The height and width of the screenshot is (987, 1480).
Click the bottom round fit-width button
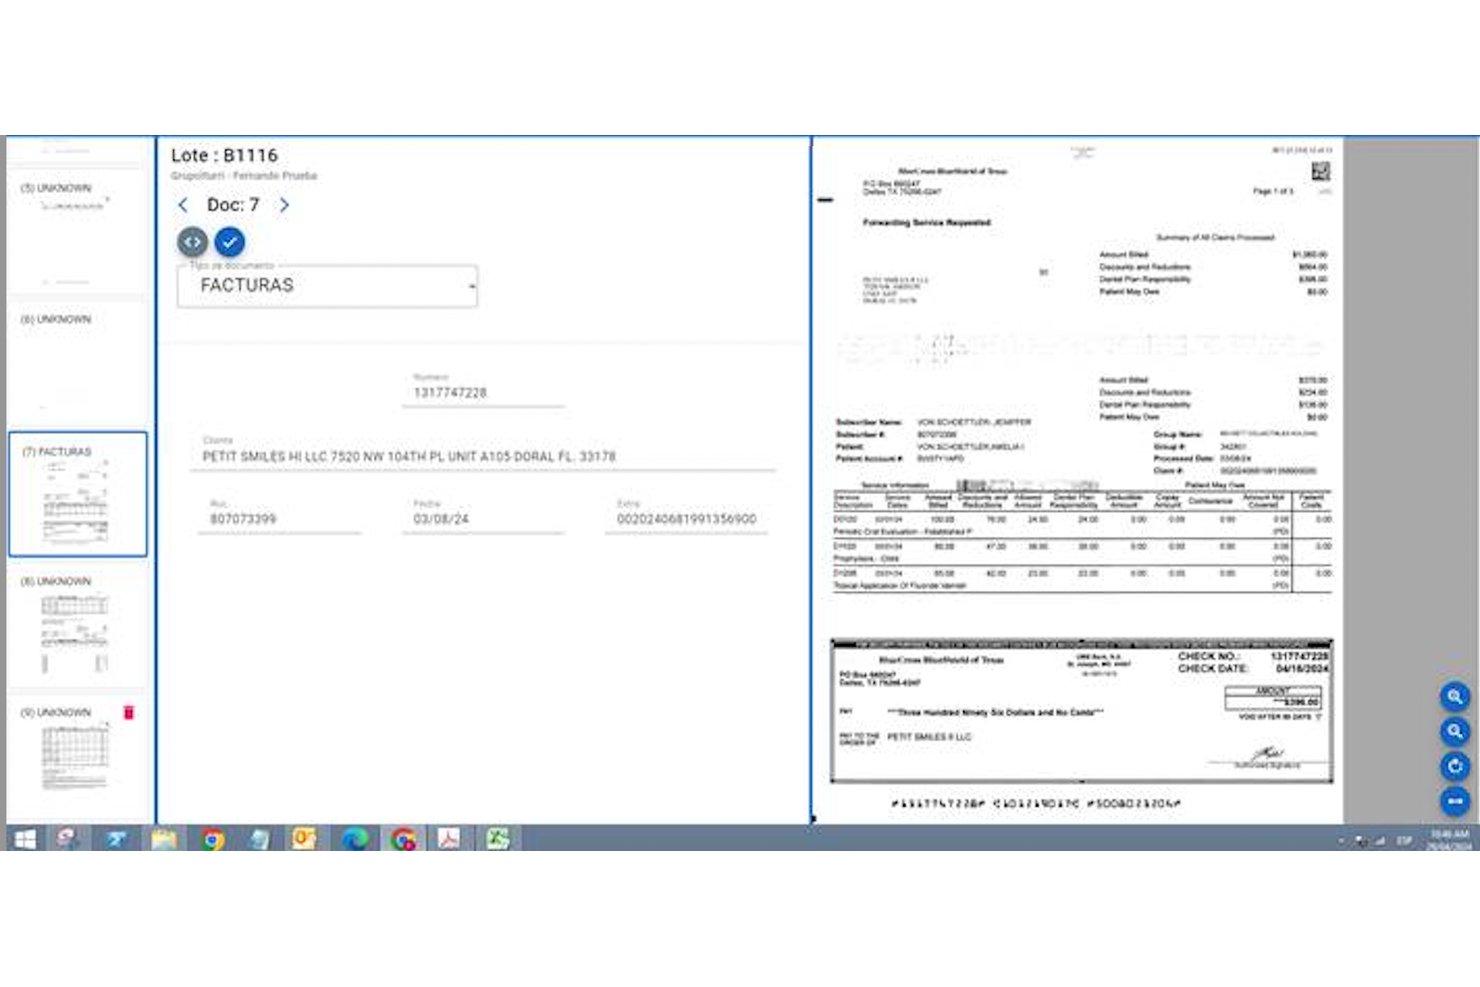coord(1455,800)
